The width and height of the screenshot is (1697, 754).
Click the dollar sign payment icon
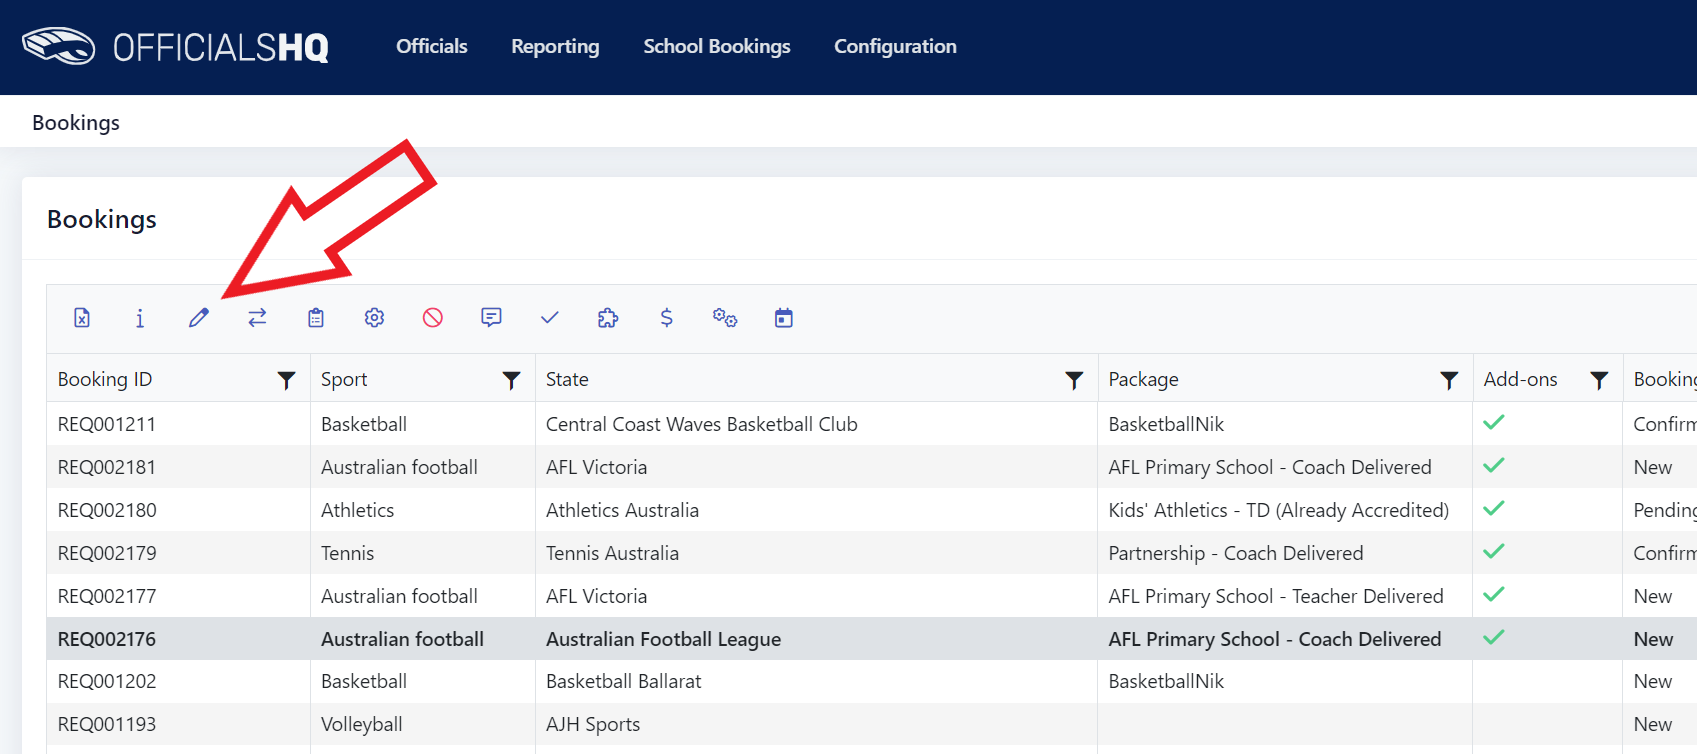tap(667, 318)
